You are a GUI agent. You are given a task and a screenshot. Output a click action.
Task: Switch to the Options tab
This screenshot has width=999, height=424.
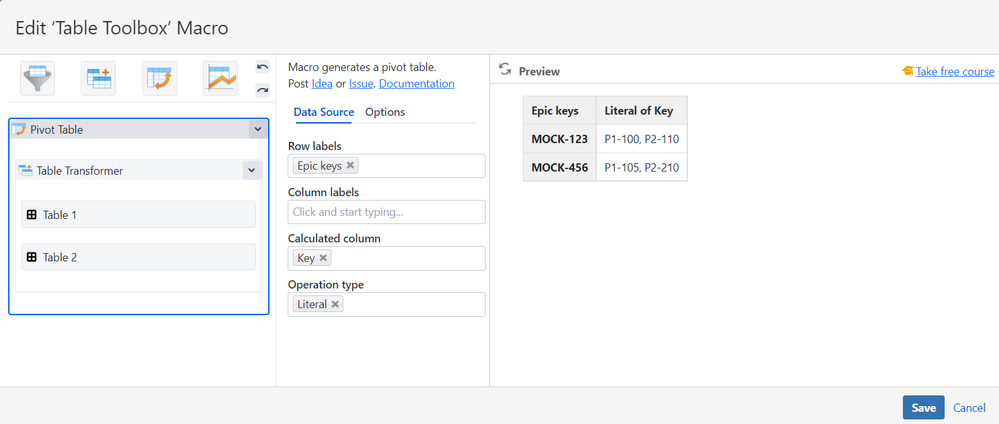point(385,112)
